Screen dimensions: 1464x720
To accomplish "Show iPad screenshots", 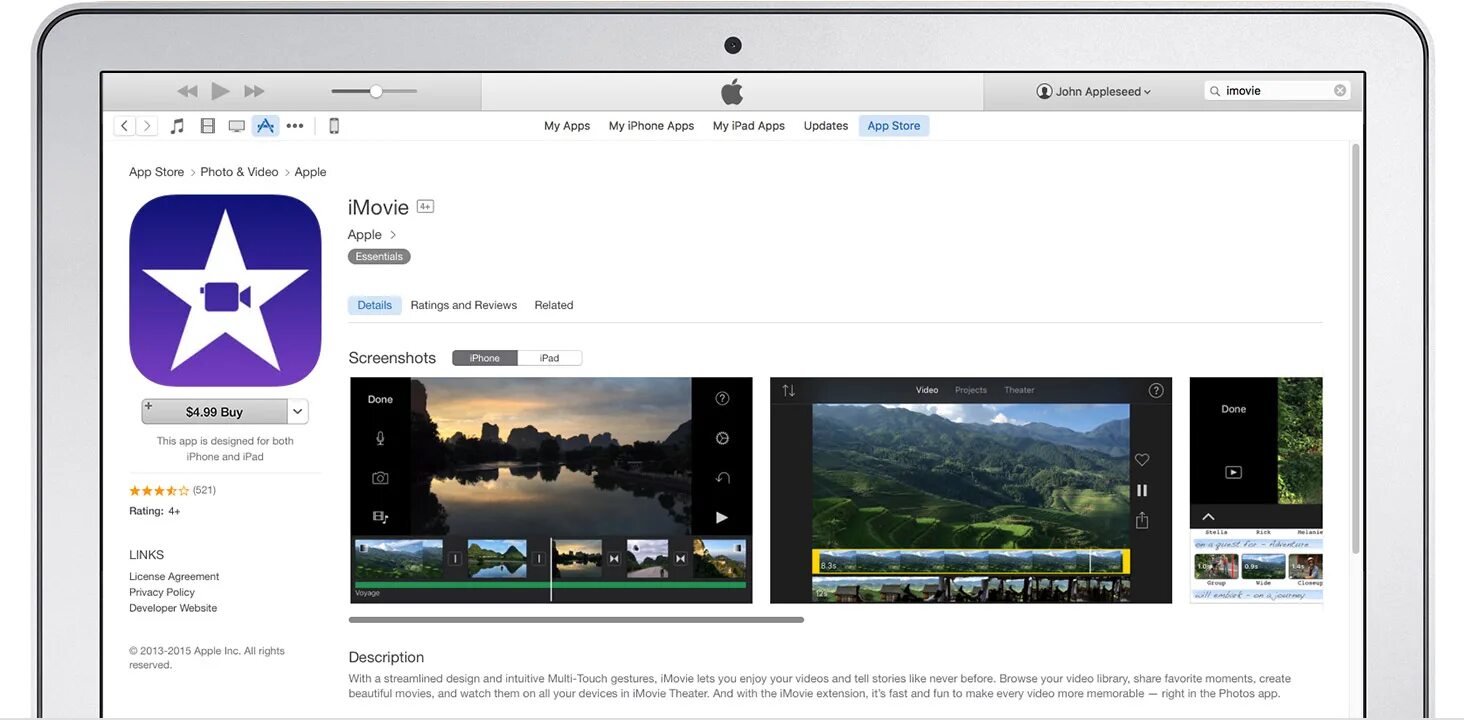I will (550, 358).
